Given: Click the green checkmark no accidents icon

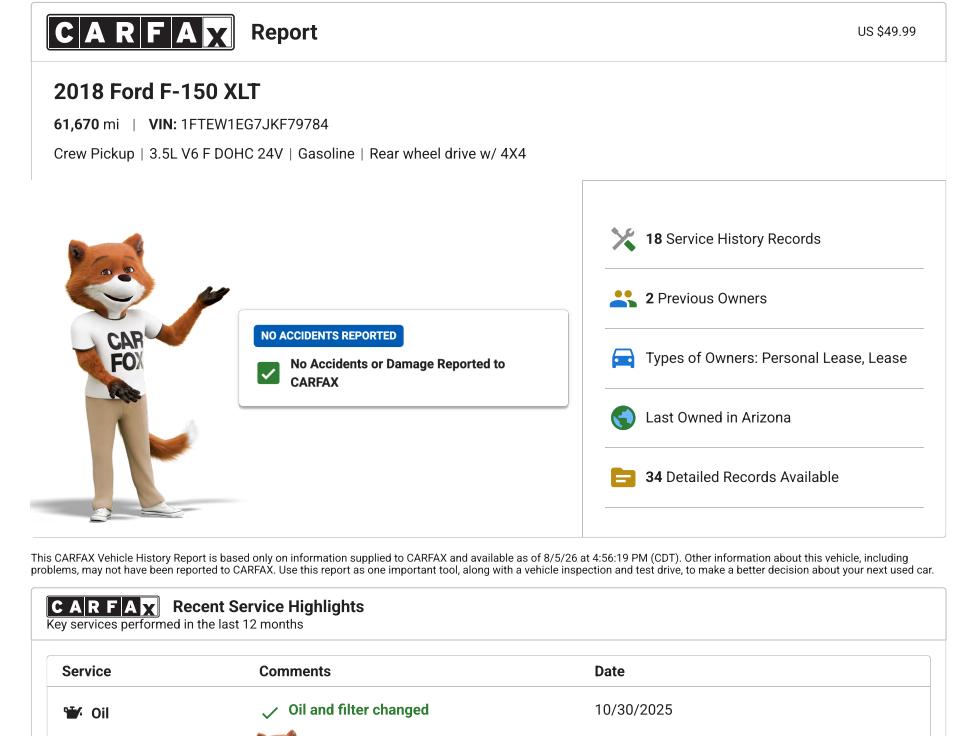Looking at the screenshot, I should pos(268,373).
